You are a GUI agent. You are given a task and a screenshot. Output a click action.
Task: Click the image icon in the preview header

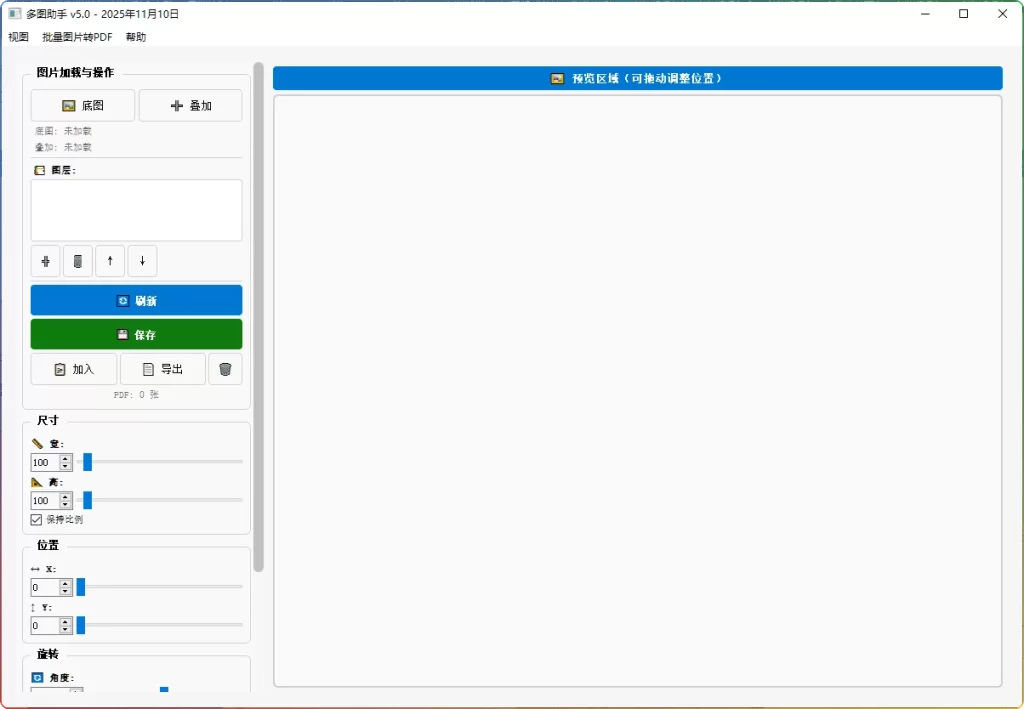coord(556,77)
